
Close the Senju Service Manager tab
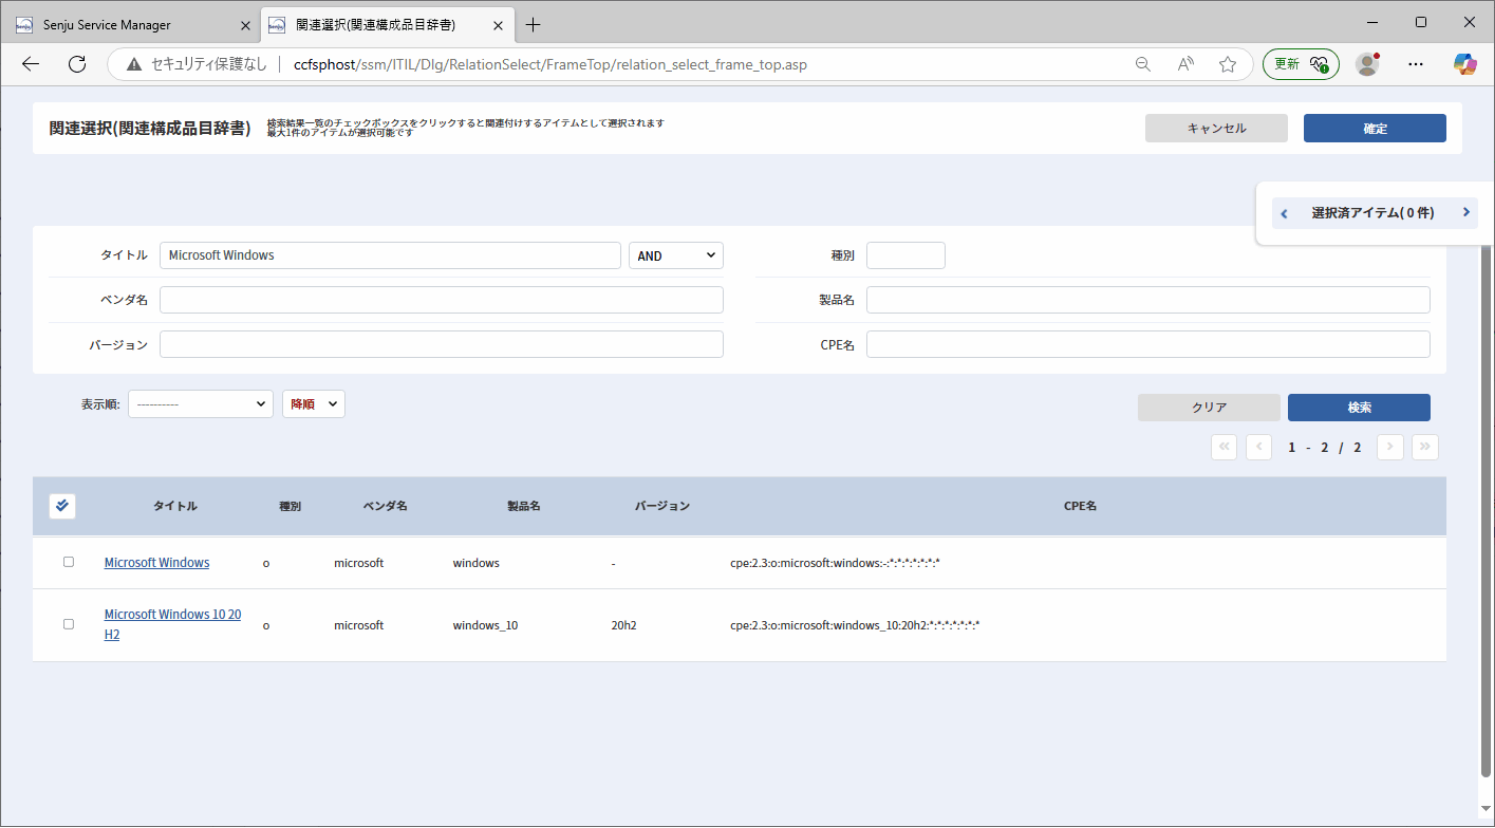coord(245,26)
